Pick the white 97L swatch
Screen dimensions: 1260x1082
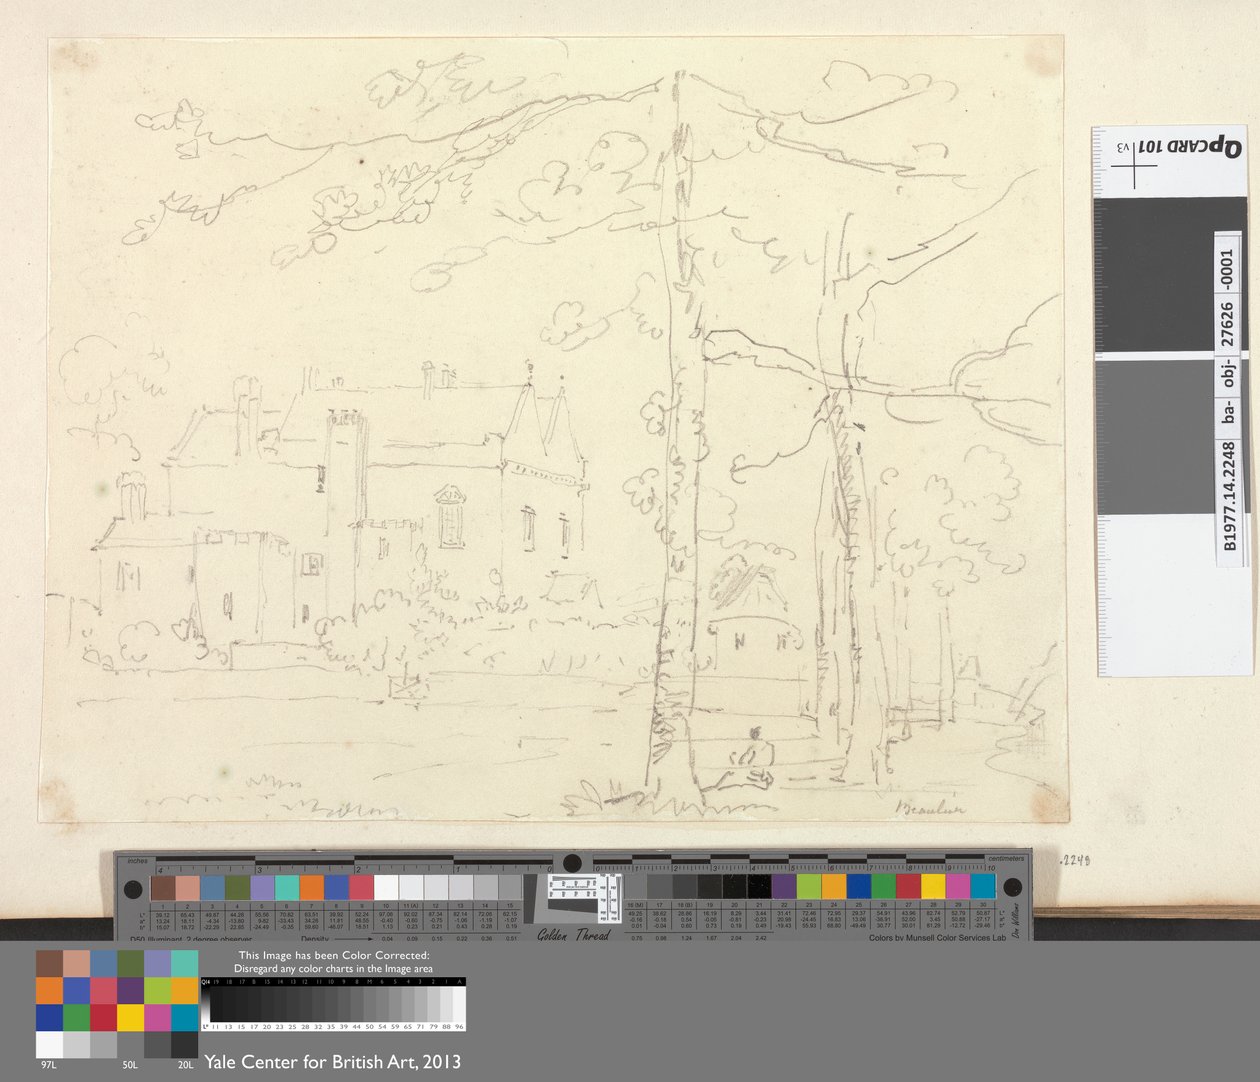tap(50, 1045)
